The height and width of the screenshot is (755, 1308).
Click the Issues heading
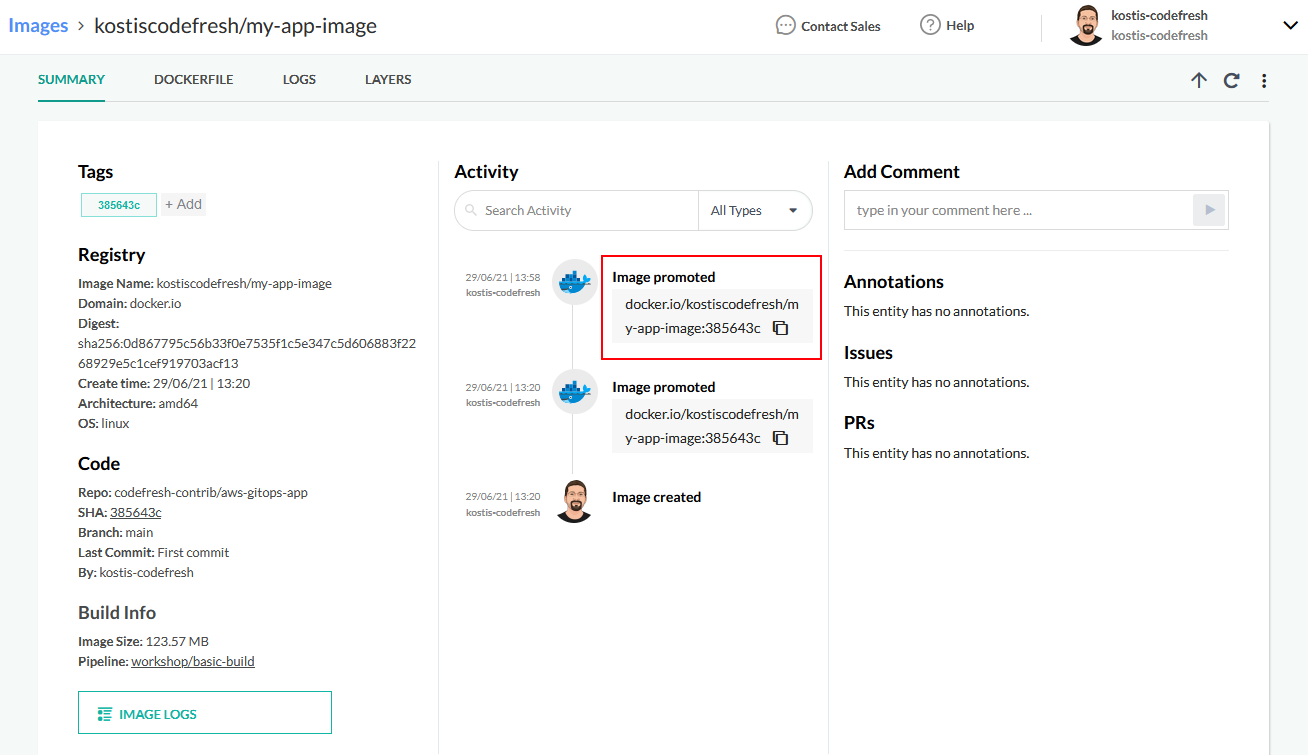868,353
